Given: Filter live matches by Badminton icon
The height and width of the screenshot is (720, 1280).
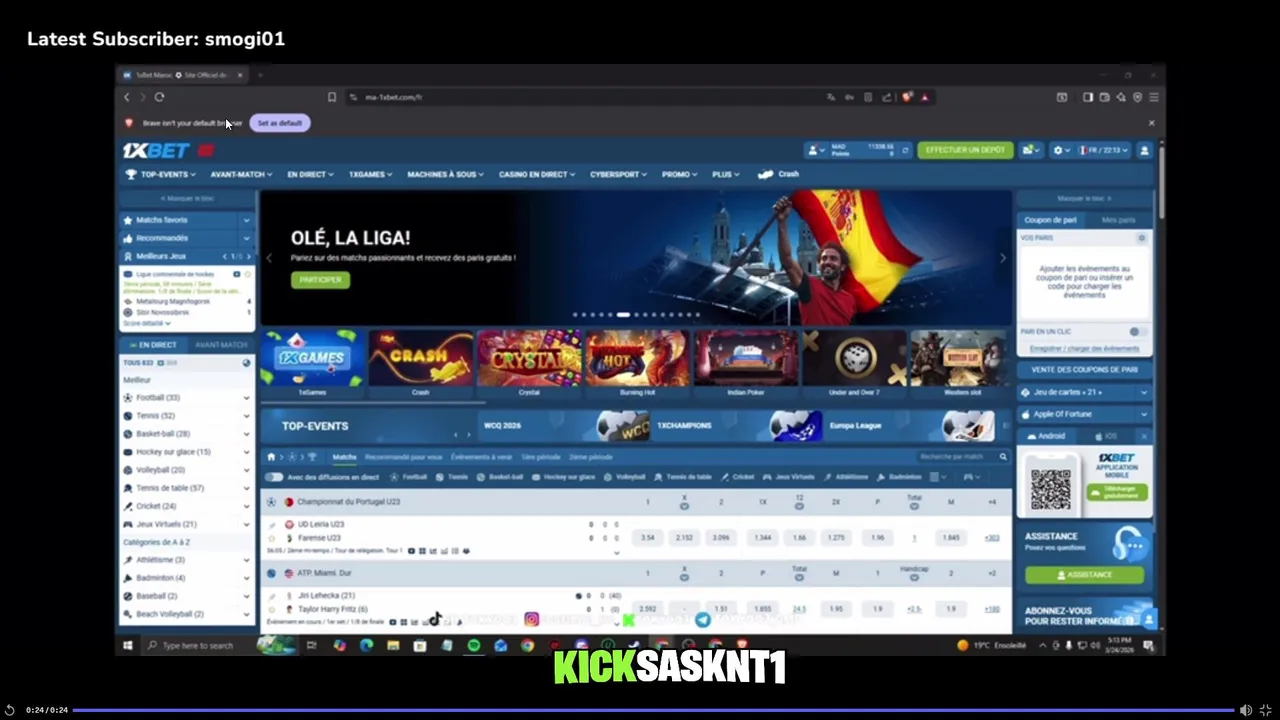Looking at the screenshot, I should [880, 477].
